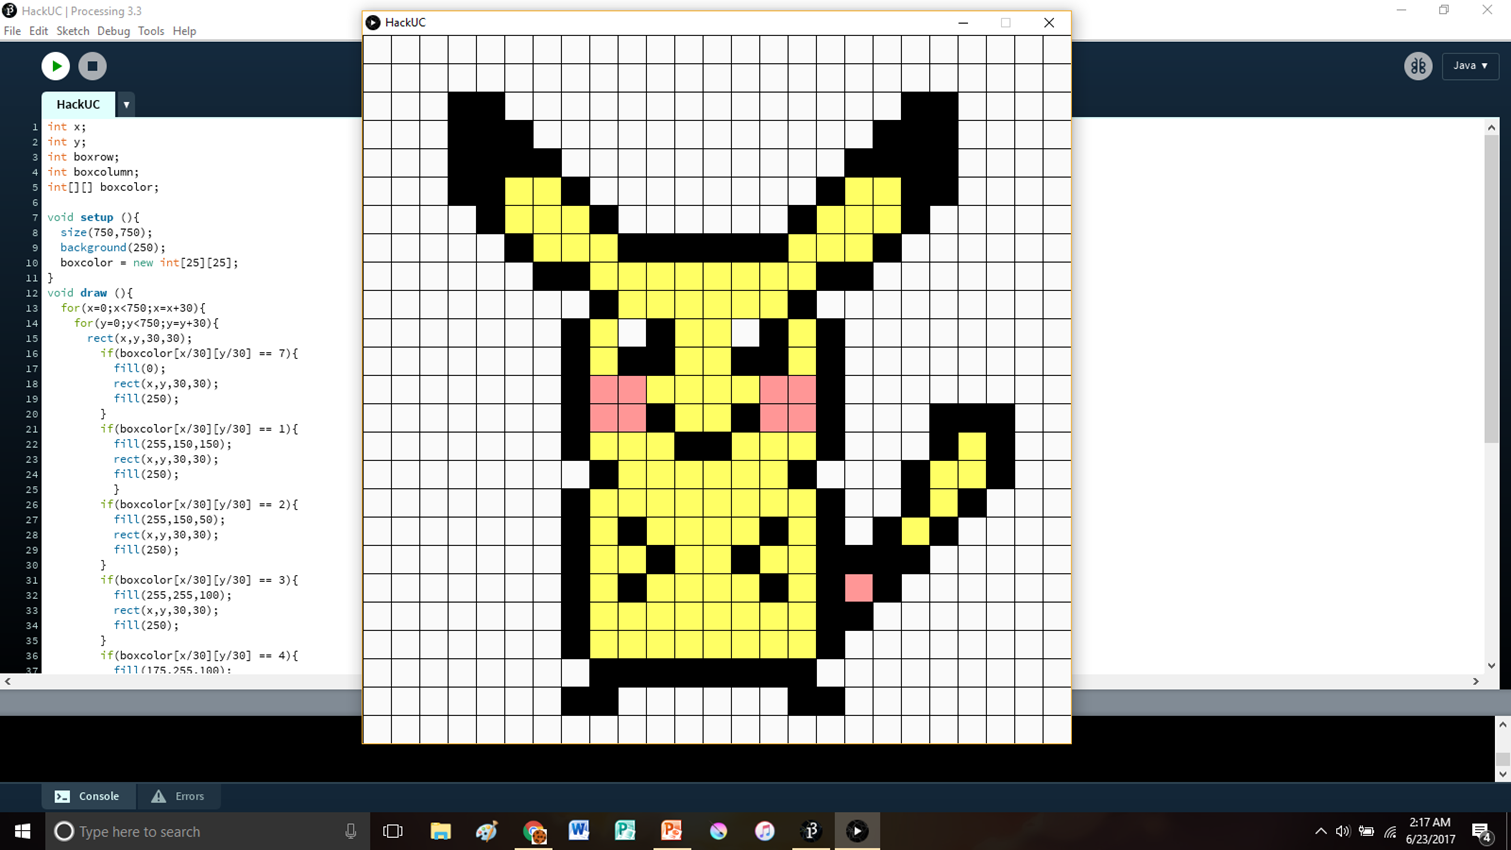1511x850 pixels.
Task: Open the Help menu
Action: (x=184, y=31)
